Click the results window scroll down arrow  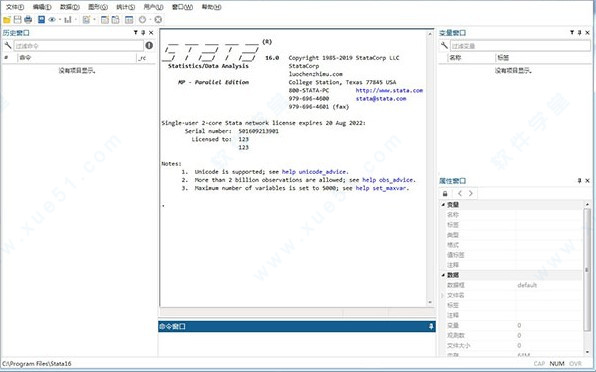430,302
